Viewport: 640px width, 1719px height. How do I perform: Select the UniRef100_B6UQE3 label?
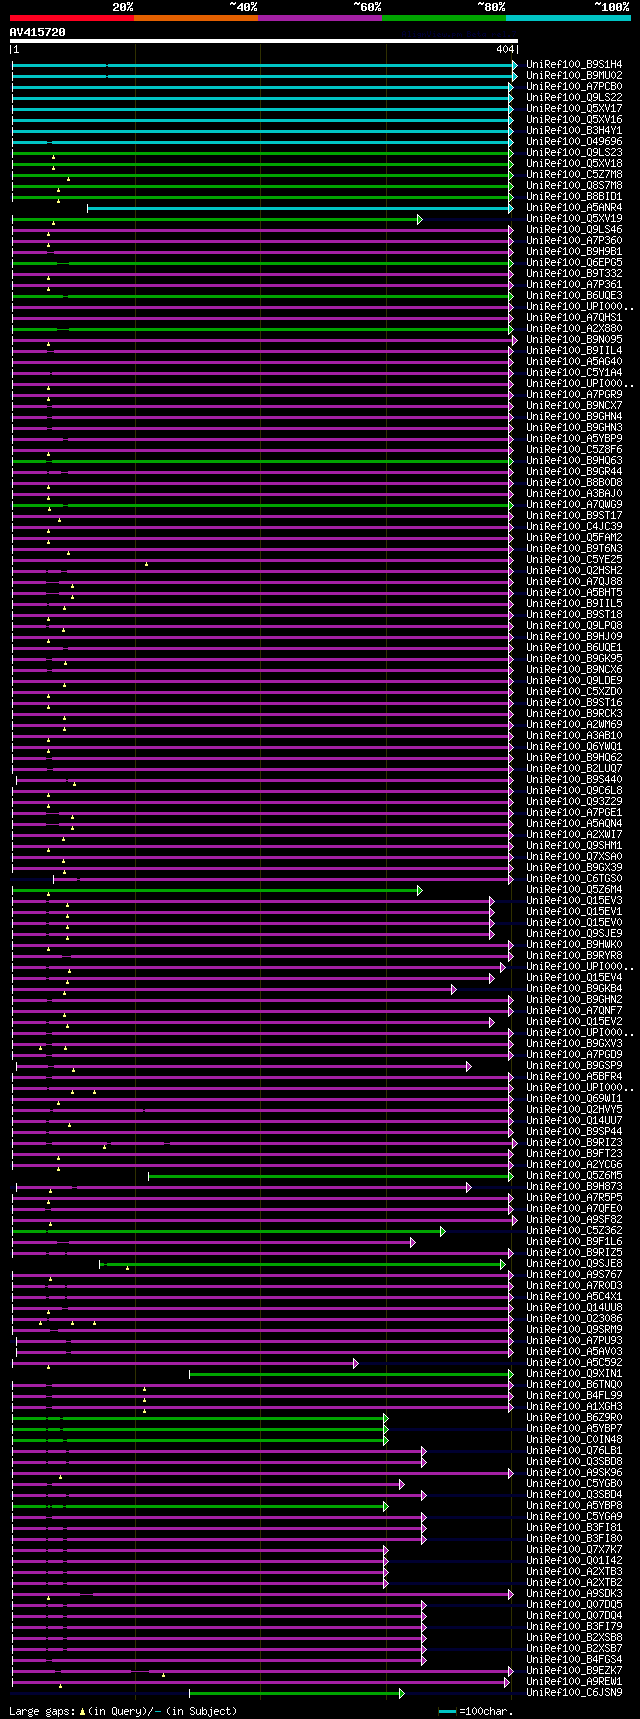574,295
